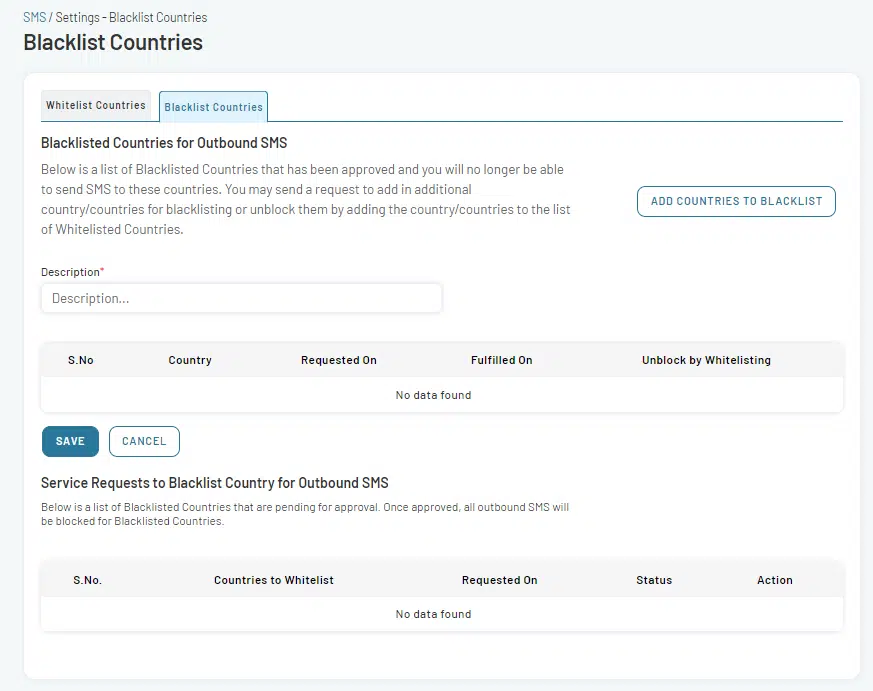This screenshot has width=873, height=691.
Task: Click the Settings - Blacklist Countries breadcrumb
Action: pos(131,17)
